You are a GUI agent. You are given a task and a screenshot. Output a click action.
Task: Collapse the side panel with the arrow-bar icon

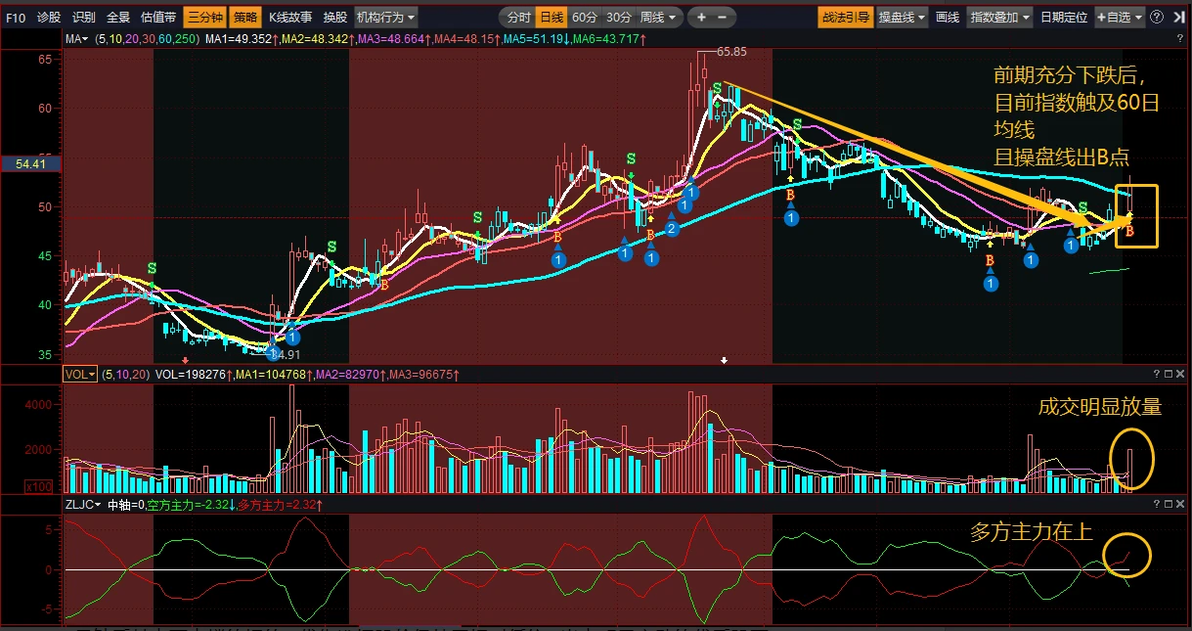tap(1178, 17)
